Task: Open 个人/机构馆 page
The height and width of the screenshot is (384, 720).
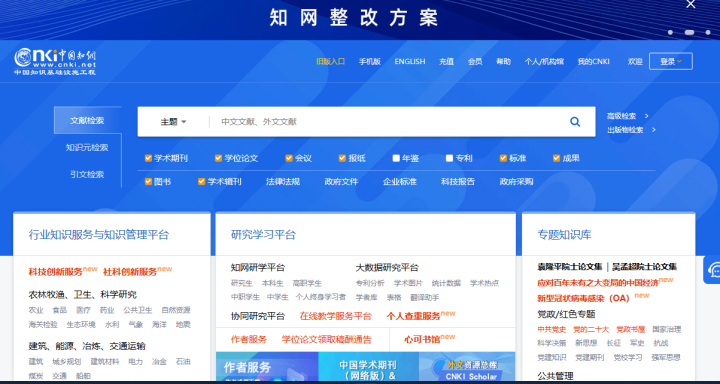Action: pos(544,62)
